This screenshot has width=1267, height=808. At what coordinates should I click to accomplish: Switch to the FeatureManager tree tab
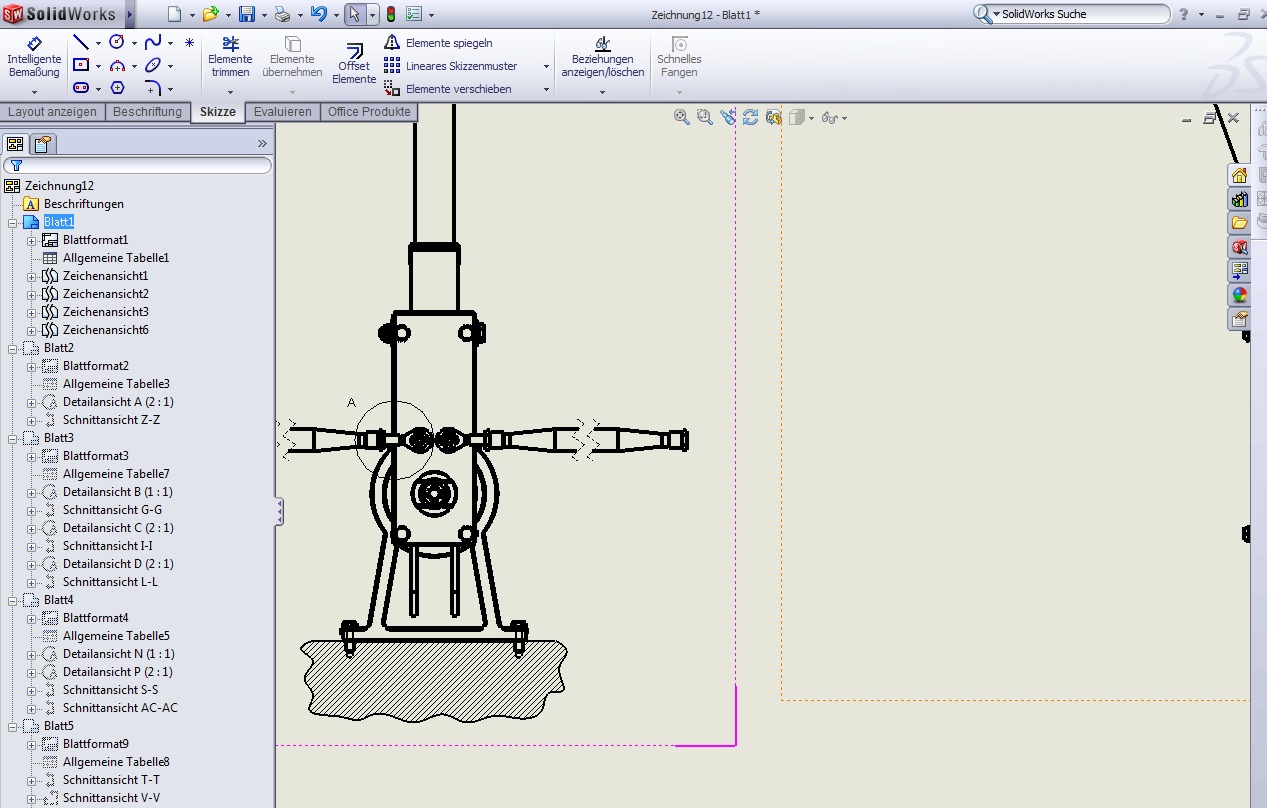coord(15,144)
